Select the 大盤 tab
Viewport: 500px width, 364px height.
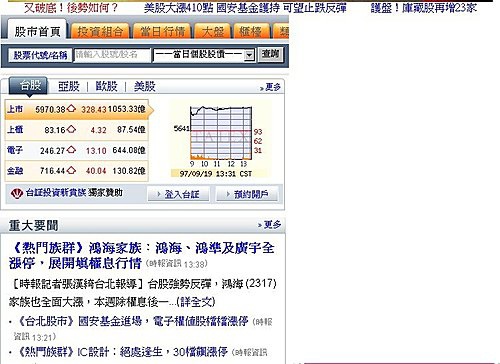pos(213,32)
